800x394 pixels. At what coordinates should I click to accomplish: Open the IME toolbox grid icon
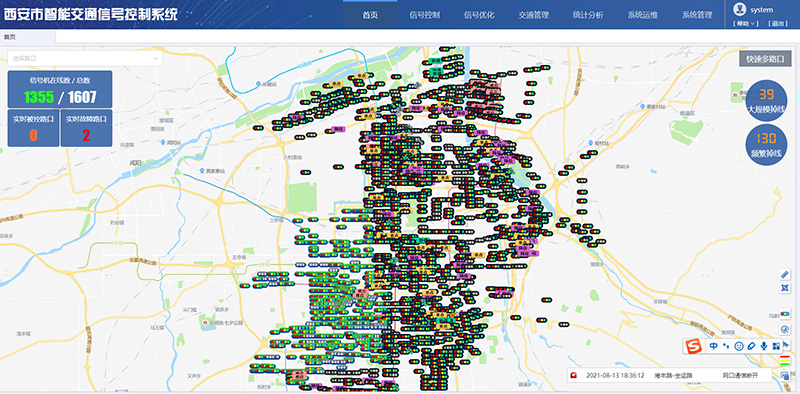coord(776,346)
